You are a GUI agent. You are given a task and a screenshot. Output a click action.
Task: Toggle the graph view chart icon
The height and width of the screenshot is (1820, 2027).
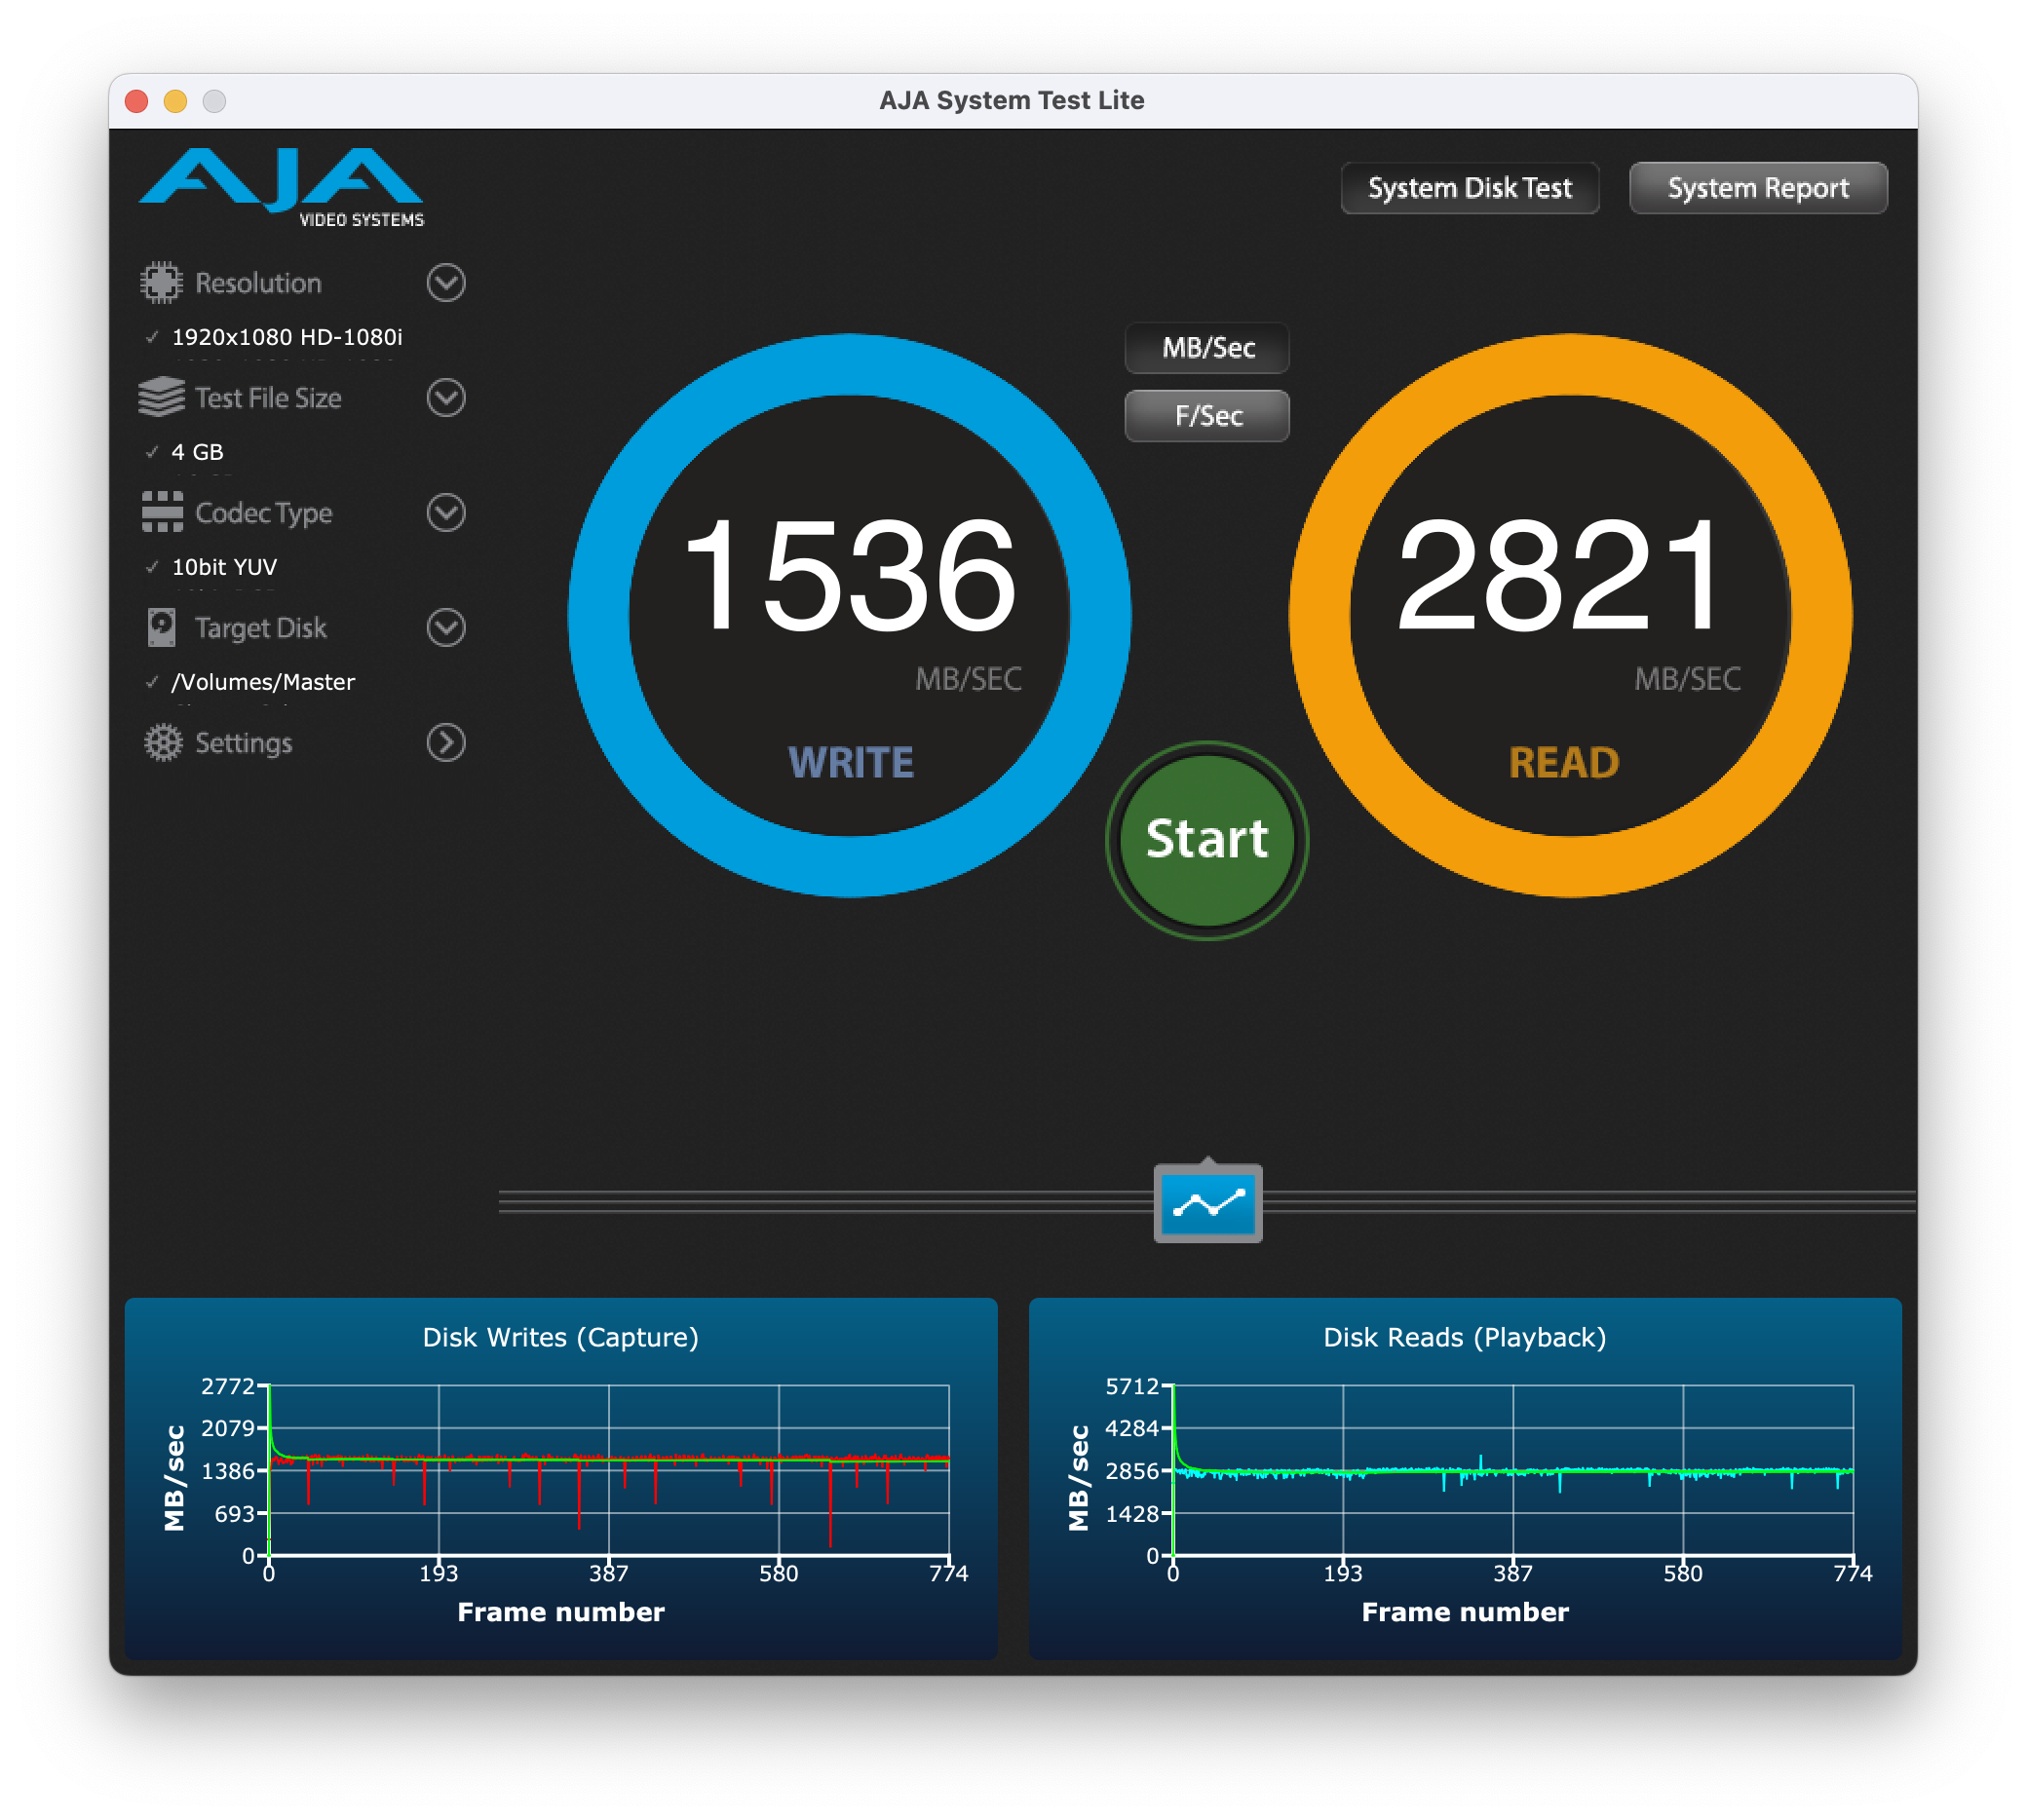1207,1203
